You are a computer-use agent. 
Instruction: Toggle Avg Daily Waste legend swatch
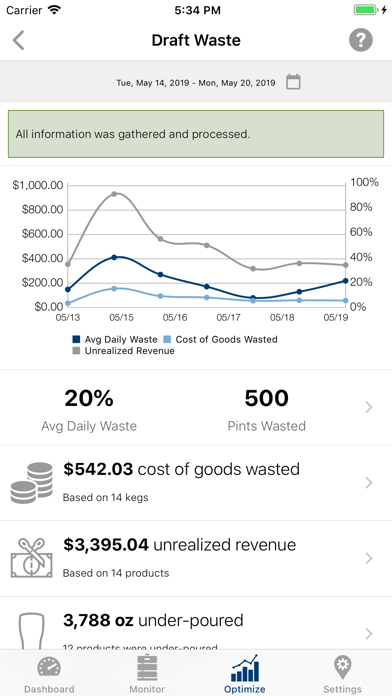pos(76,340)
